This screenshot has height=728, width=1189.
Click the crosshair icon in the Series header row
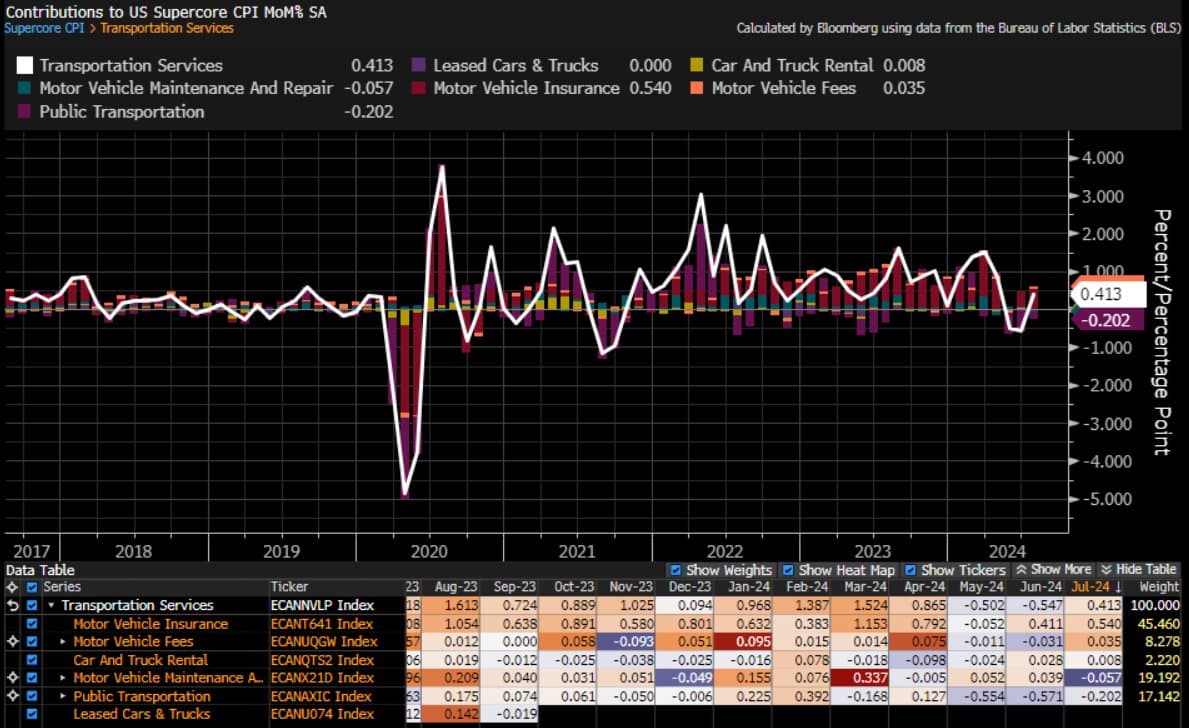[13, 587]
